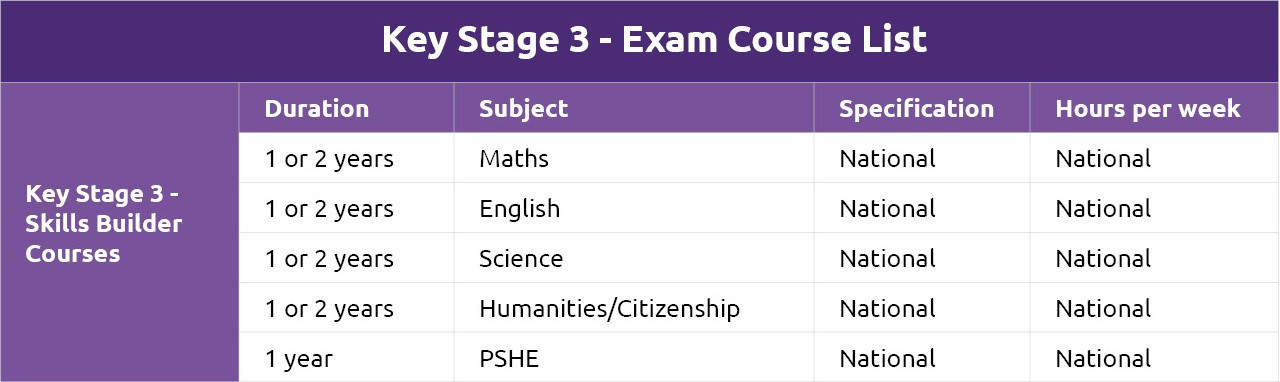This screenshot has height=382, width=1280.
Task: Click the hours per week cell for Science
Action: 1155,258
